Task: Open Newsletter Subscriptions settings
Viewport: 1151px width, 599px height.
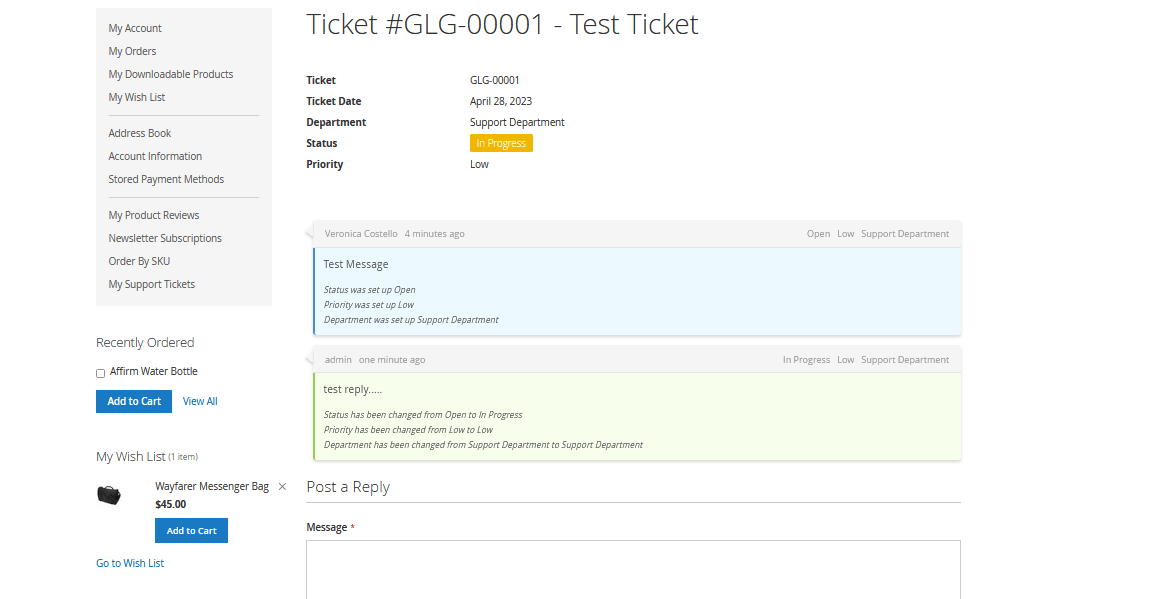Action: click(x=165, y=238)
